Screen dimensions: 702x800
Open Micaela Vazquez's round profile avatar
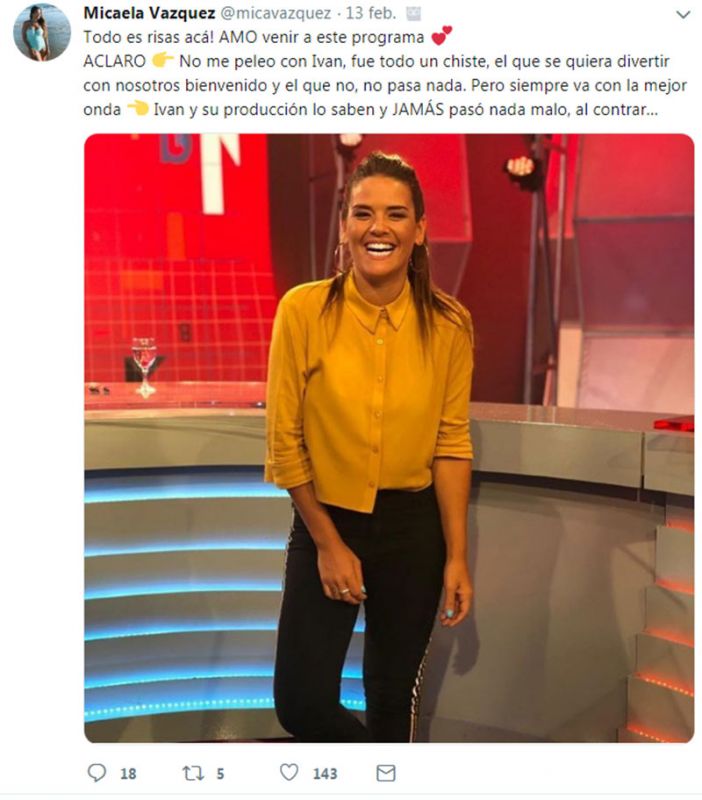pos(42,33)
